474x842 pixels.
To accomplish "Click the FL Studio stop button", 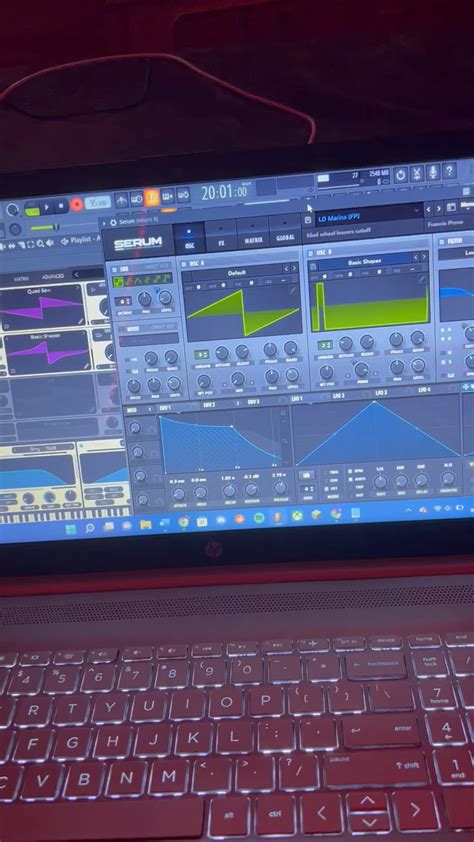I will click(61, 206).
